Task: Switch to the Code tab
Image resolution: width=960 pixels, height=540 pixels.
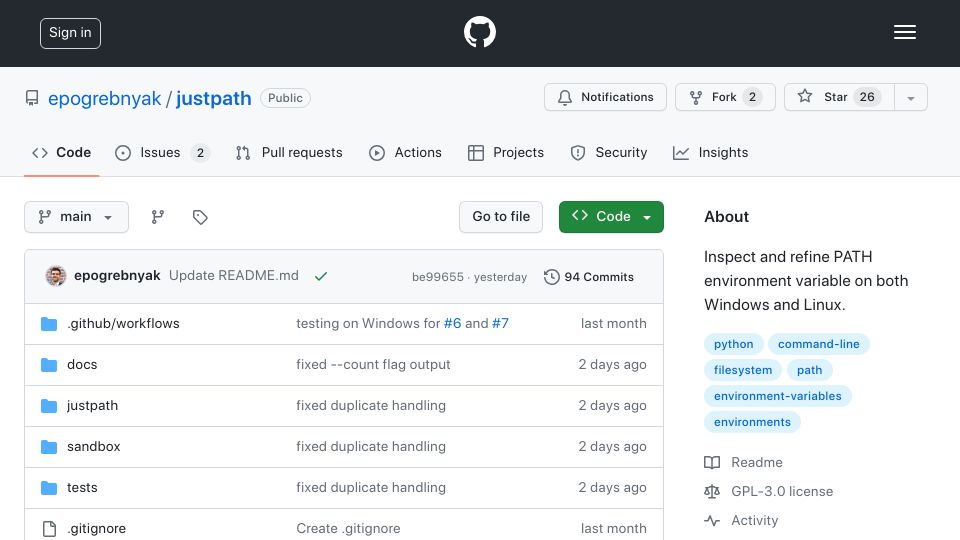Action: tap(61, 152)
